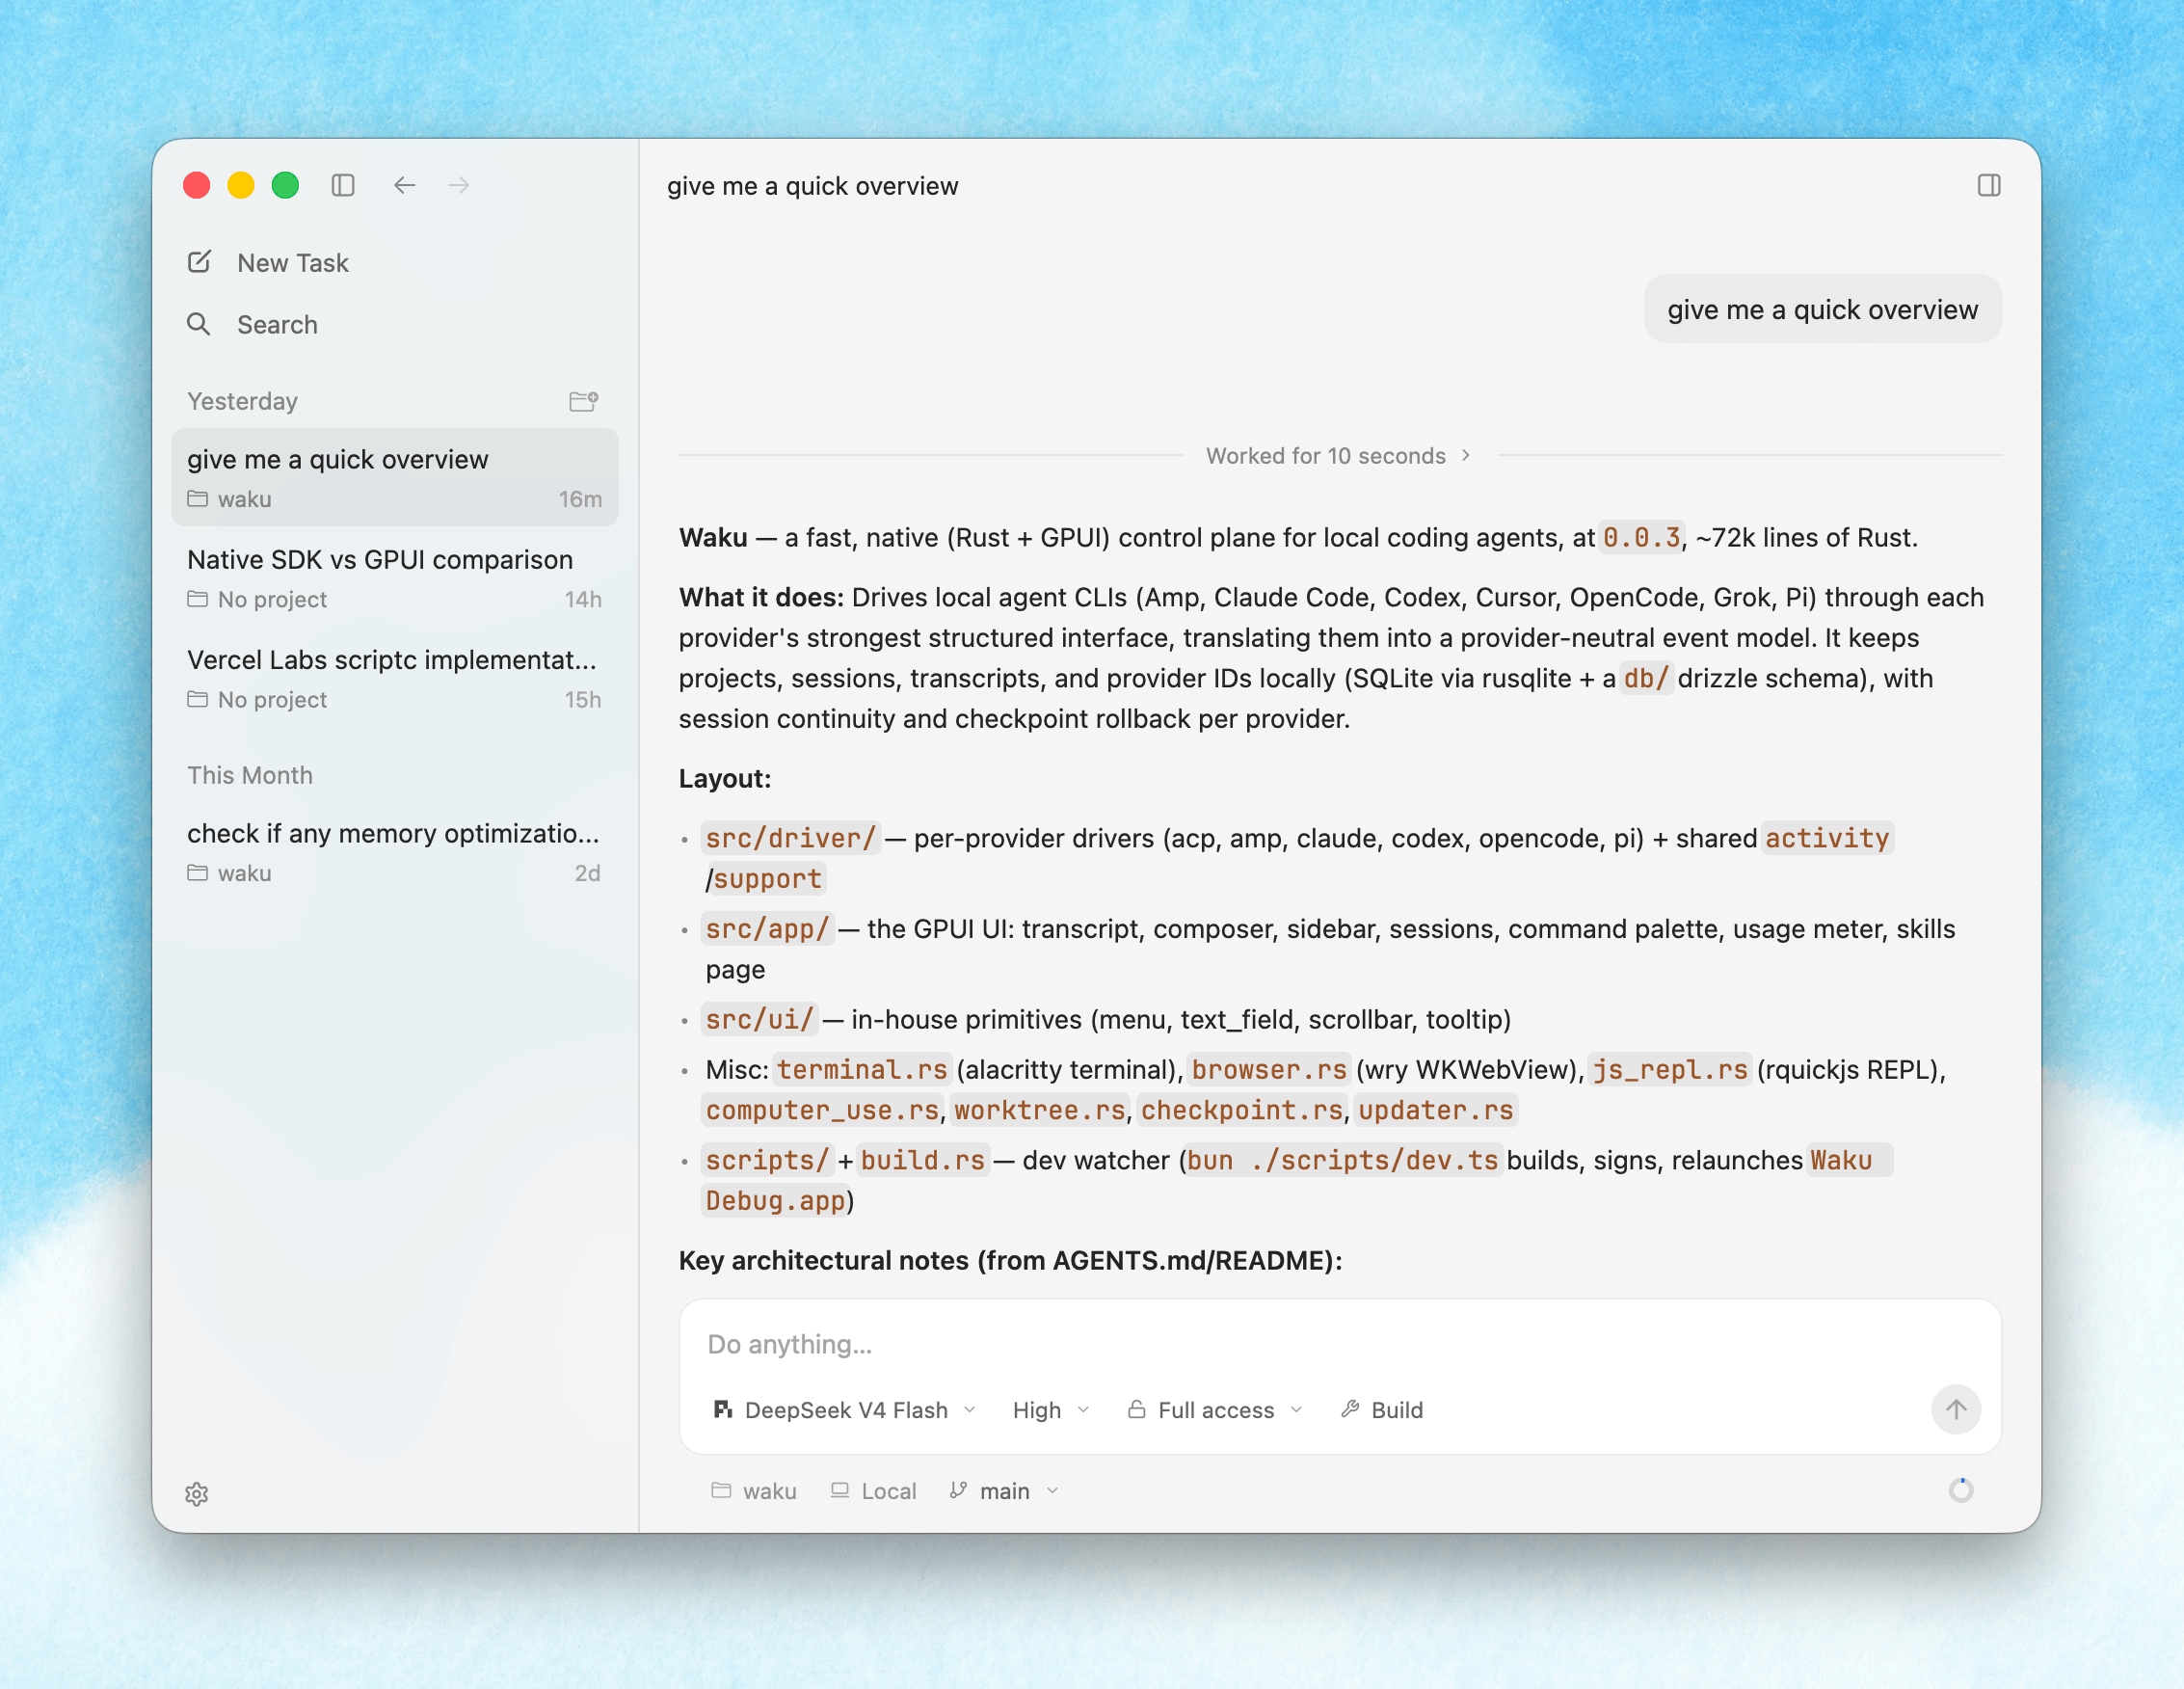2184x1689 pixels.
Task: Go back with the left arrow
Action: pos(404,185)
